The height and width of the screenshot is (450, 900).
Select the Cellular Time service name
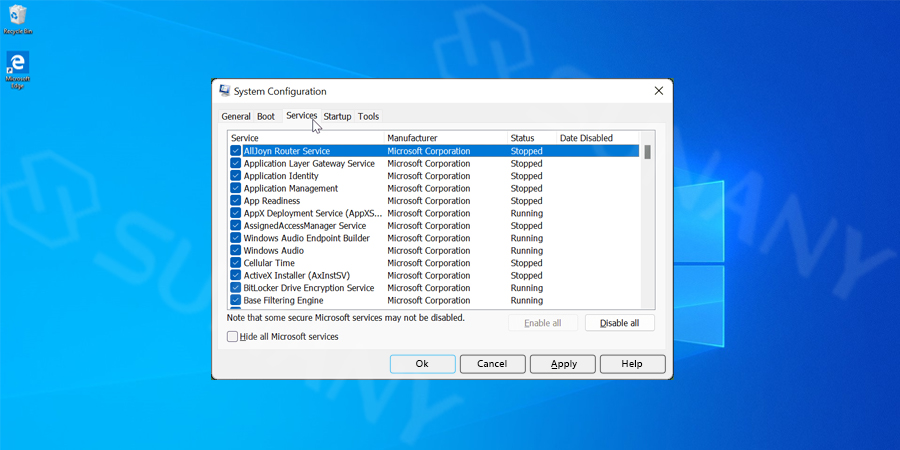click(269, 263)
